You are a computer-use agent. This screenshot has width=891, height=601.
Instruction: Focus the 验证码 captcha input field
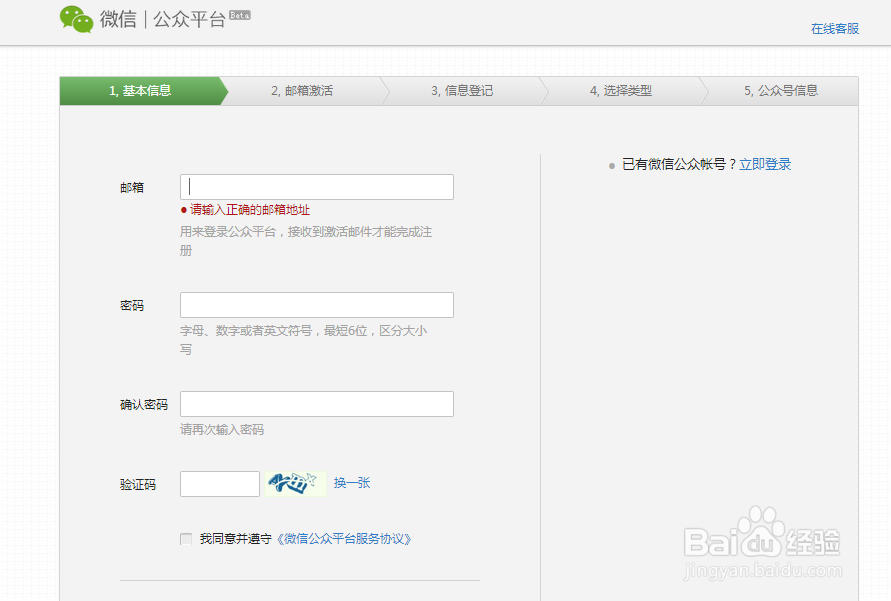tap(220, 484)
